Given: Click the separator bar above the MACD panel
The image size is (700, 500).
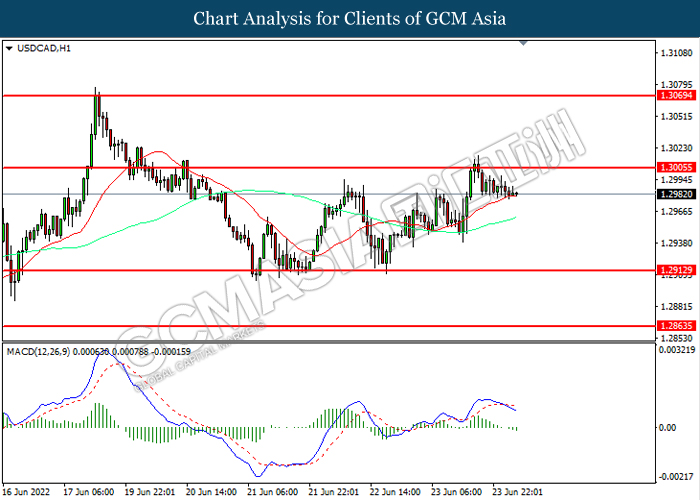Looking at the screenshot, I should click(x=329, y=342).
